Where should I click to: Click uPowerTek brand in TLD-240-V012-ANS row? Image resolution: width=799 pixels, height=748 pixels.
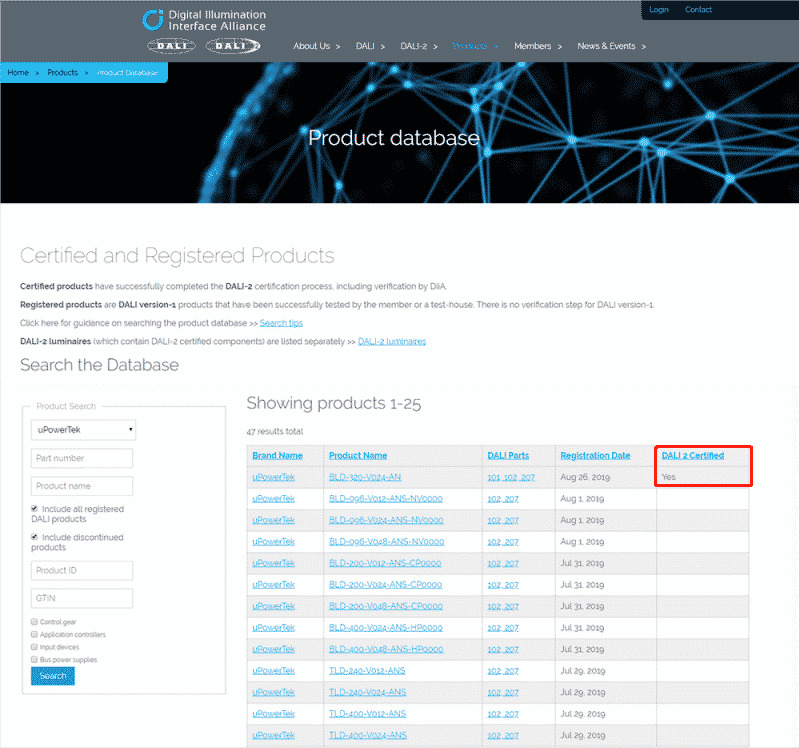pos(274,671)
